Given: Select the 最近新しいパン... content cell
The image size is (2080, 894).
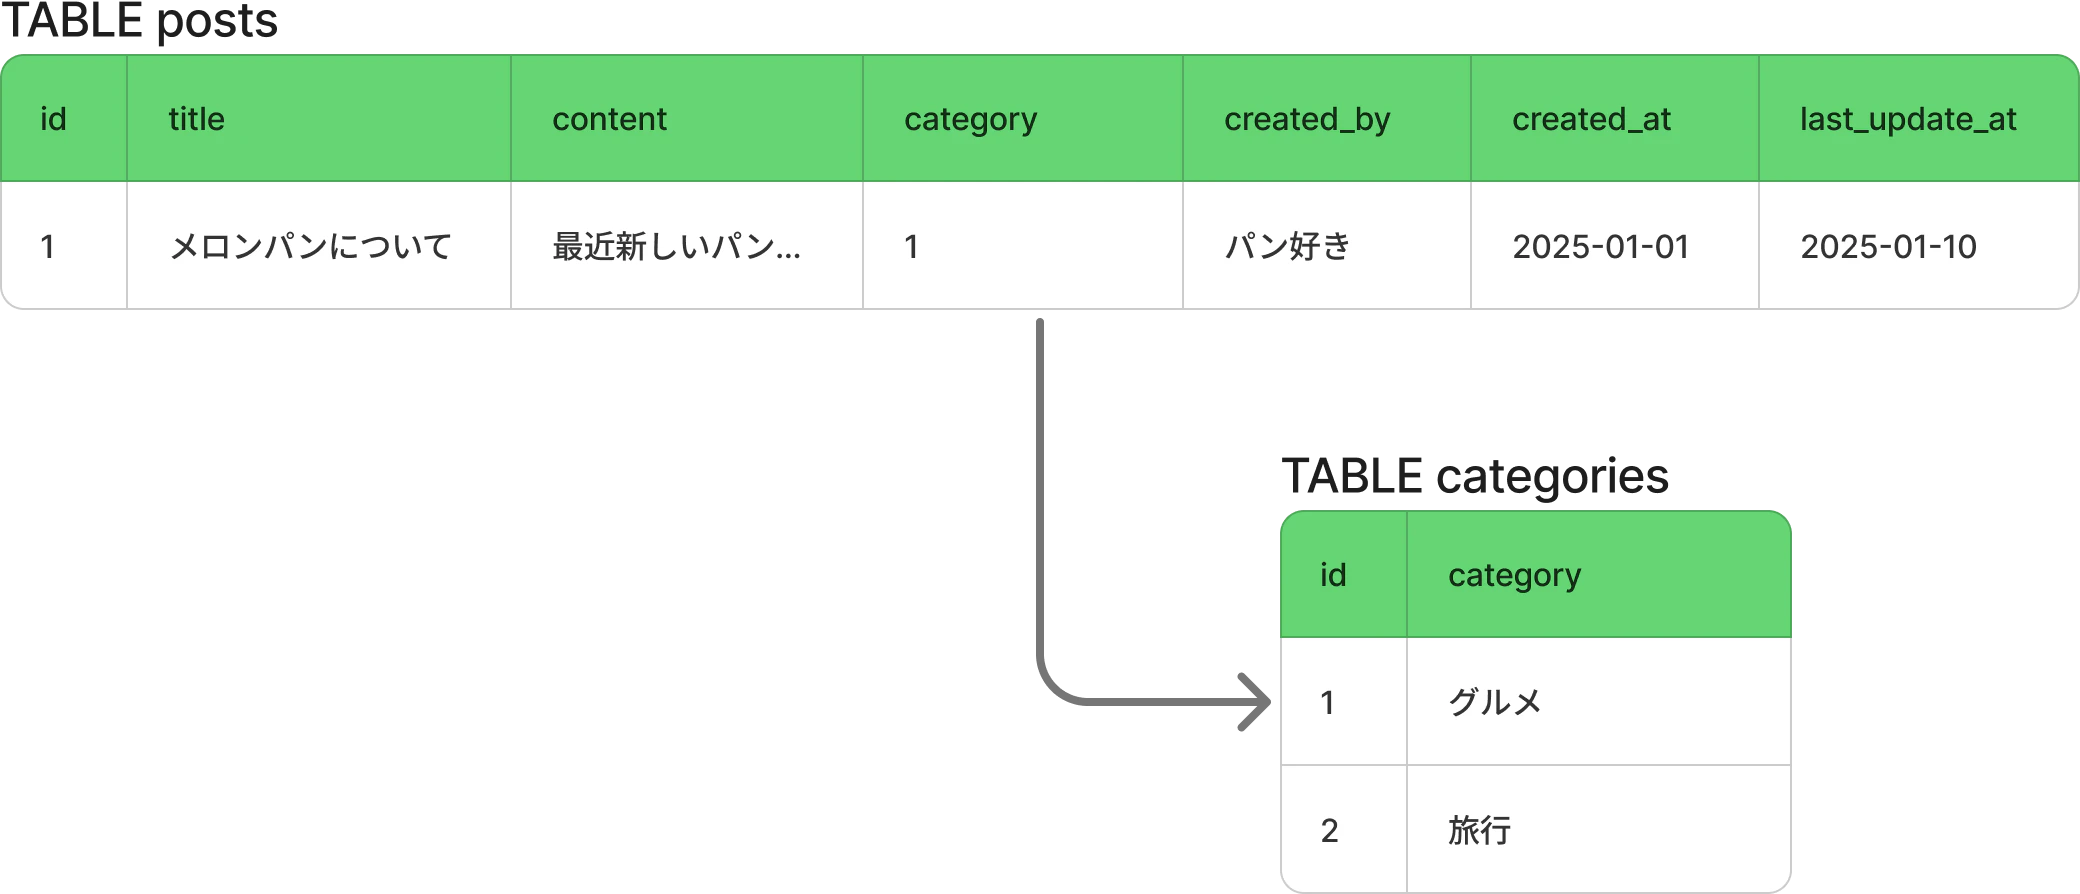Looking at the screenshot, I should (687, 246).
